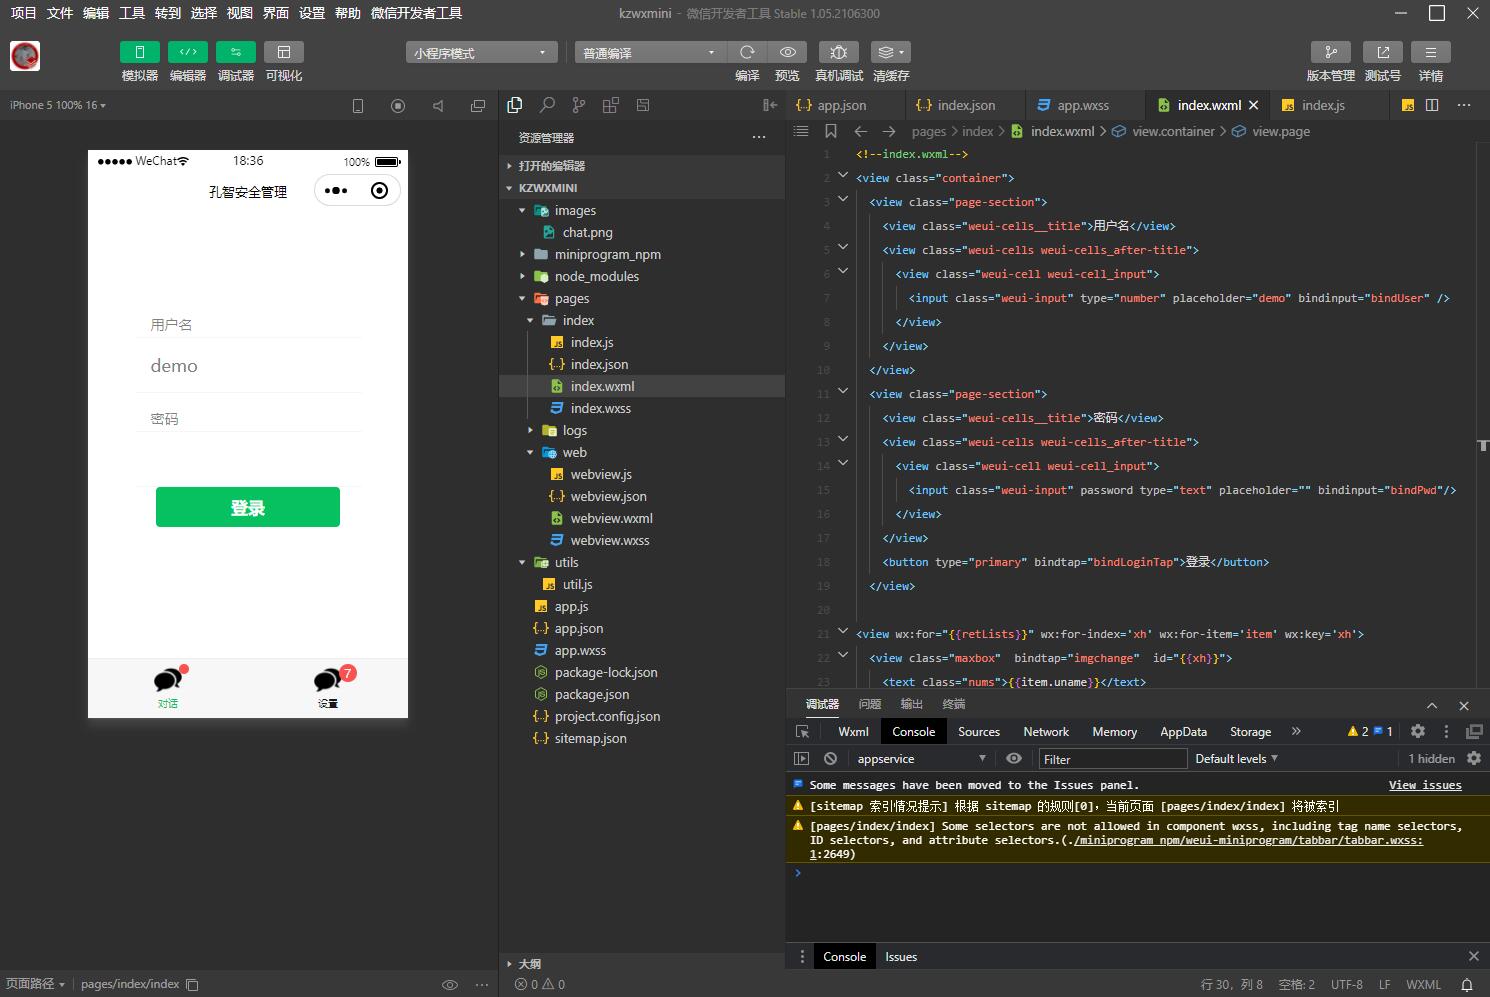Open the 普通编译 compile mode dropdown

(x=650, y=53)
